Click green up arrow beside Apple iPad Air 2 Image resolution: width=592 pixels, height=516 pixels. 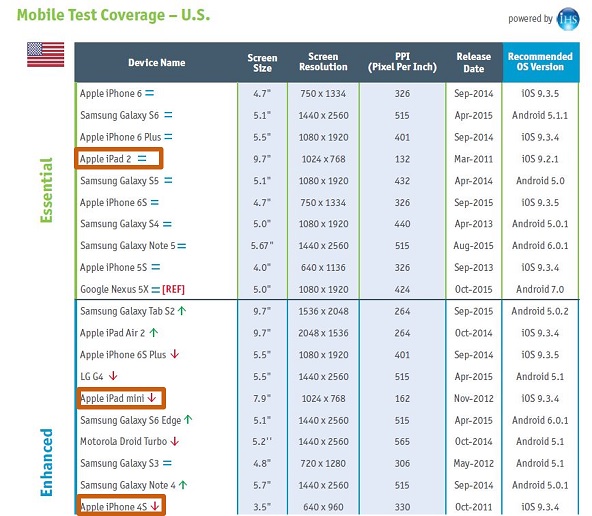153,333
